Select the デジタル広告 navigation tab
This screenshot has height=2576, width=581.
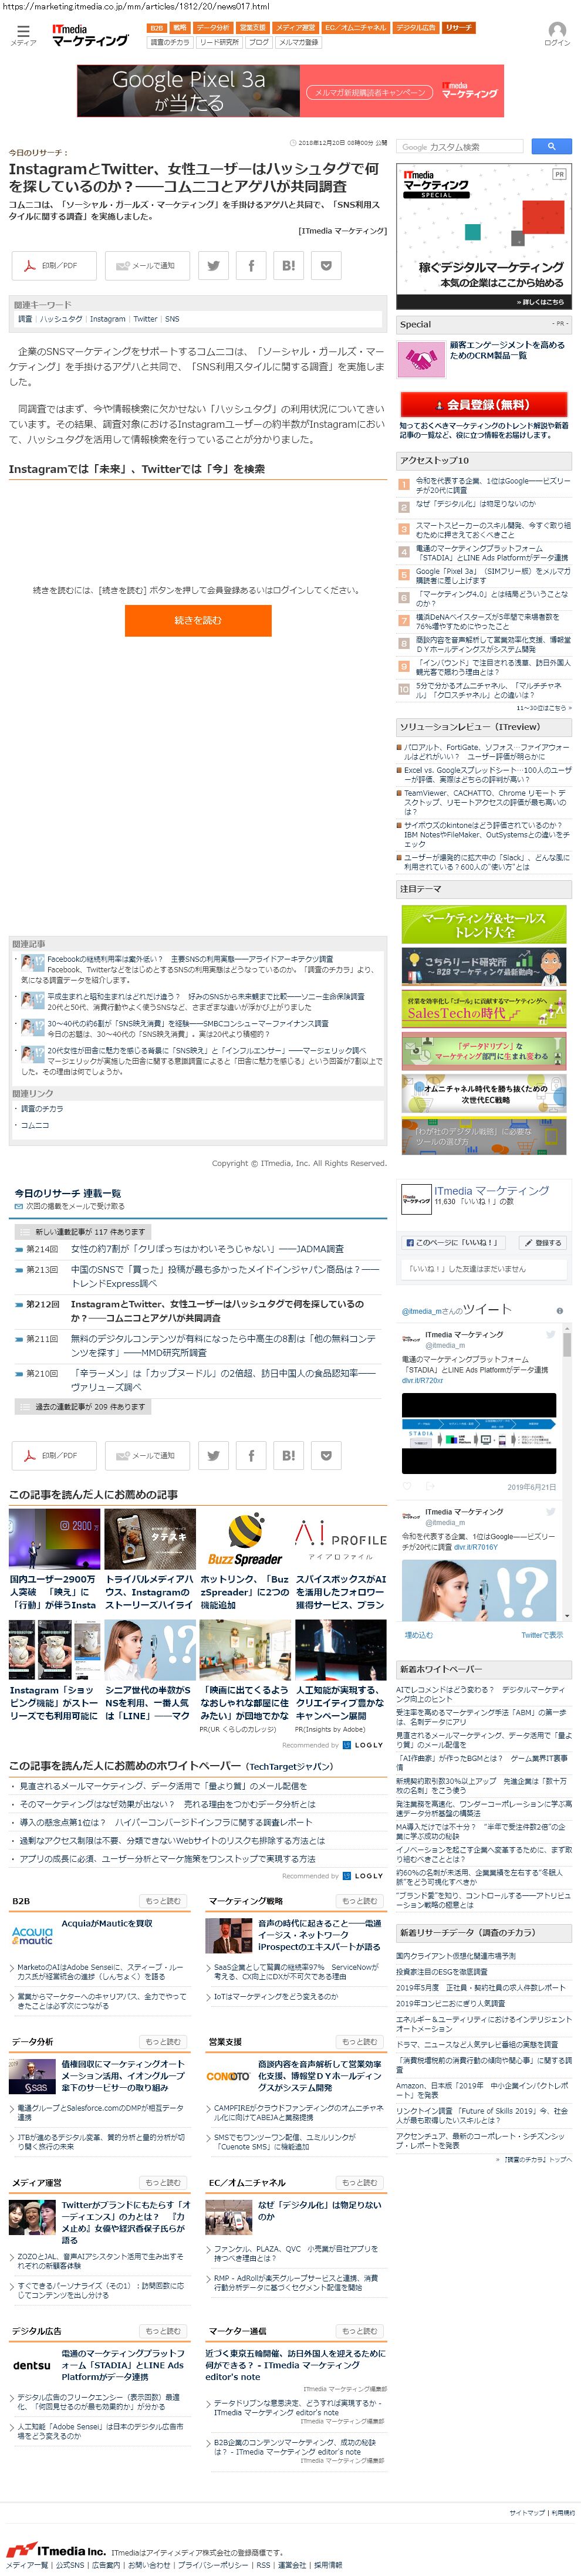[x=416, y=28]
